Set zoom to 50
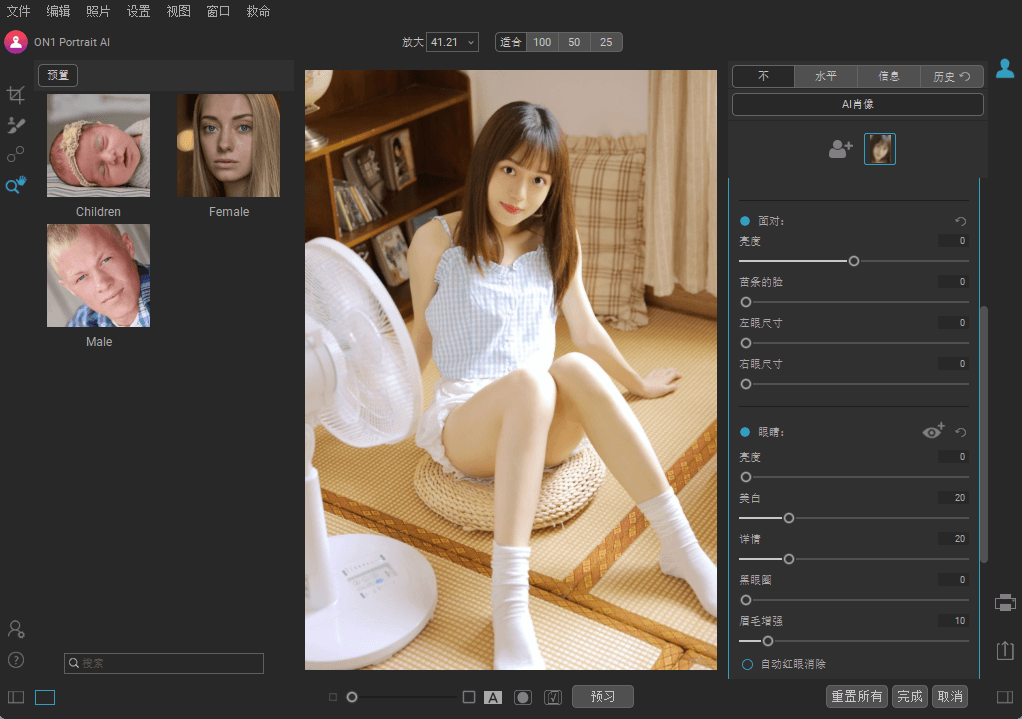The width and height of the screenshot is (1022, 719). tap(574, 42)
